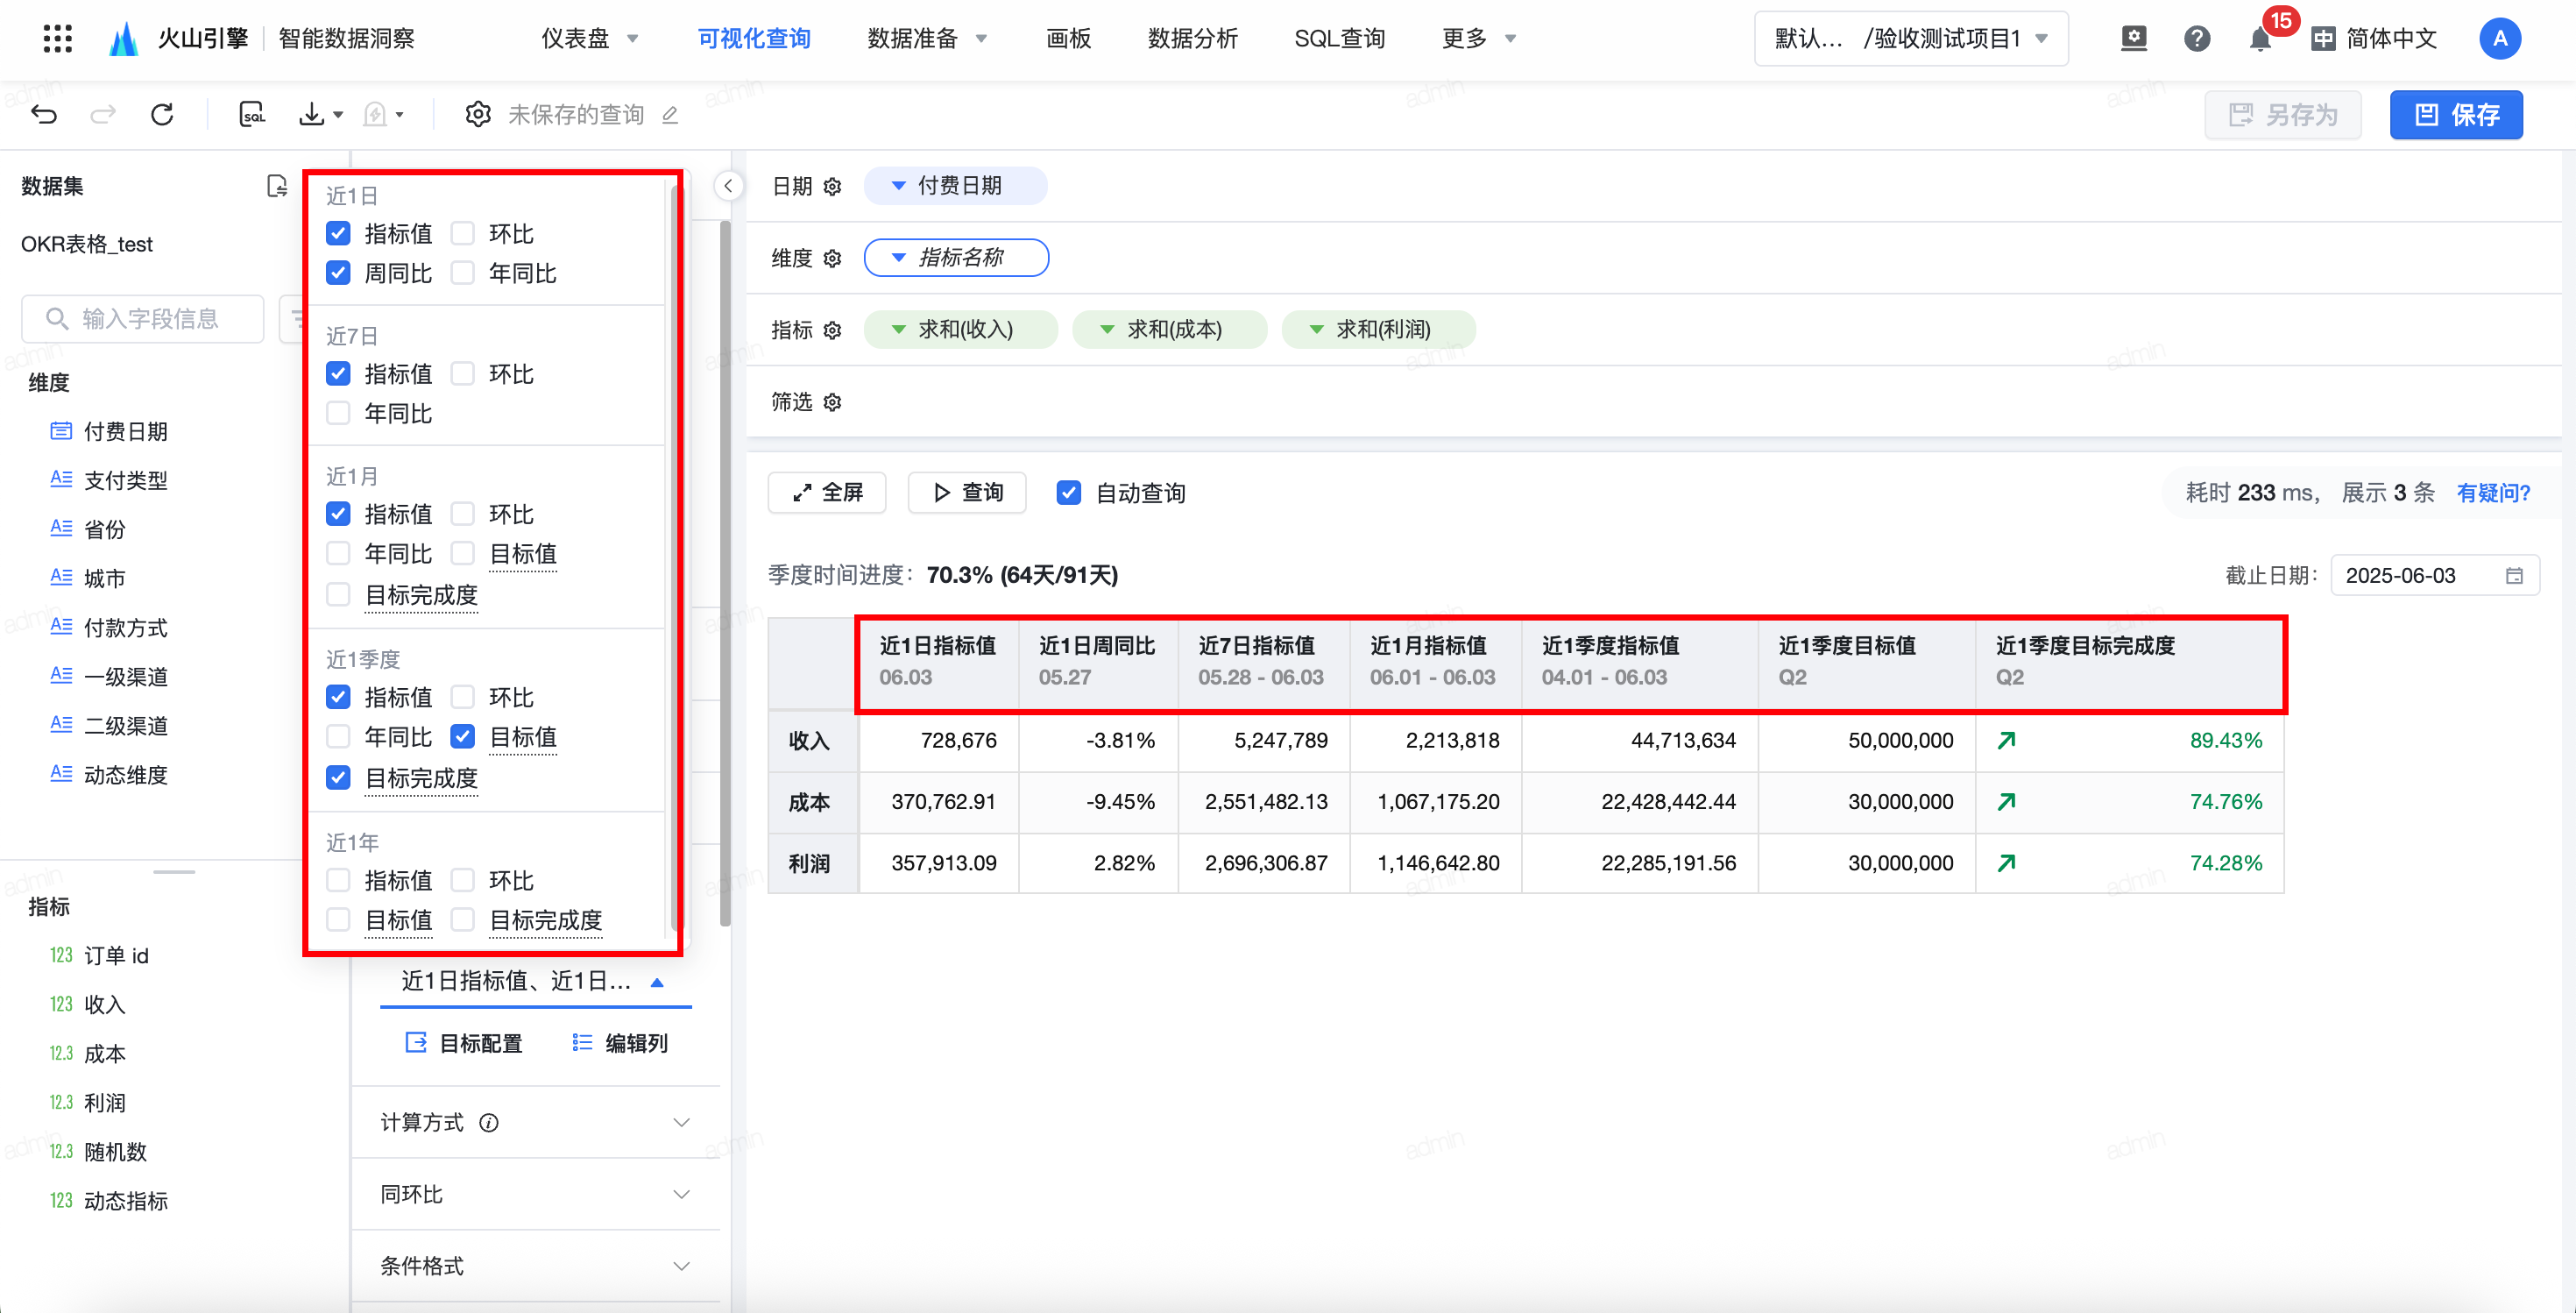Open the 仪表盘 dropdown menu
2576x1313 pixels.
click(590, 39)
